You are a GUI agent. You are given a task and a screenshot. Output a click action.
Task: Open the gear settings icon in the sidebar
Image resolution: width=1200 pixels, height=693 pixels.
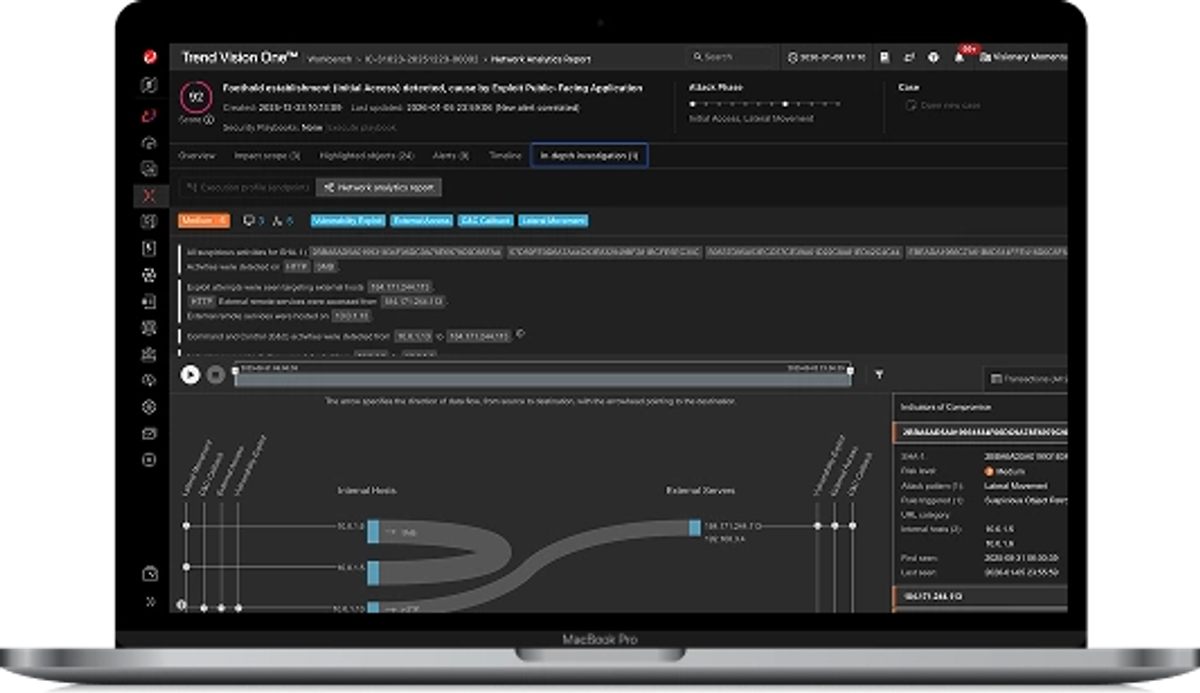pos(149,407)
